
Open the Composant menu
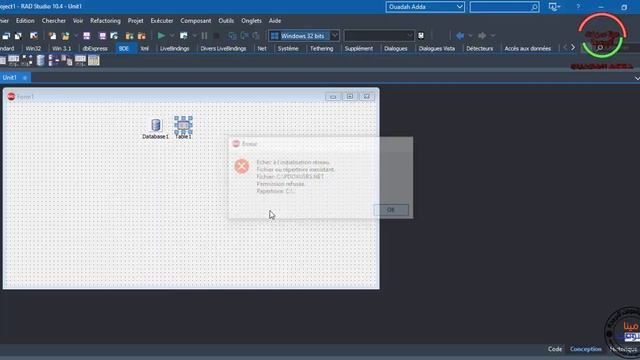pos(196,21)
